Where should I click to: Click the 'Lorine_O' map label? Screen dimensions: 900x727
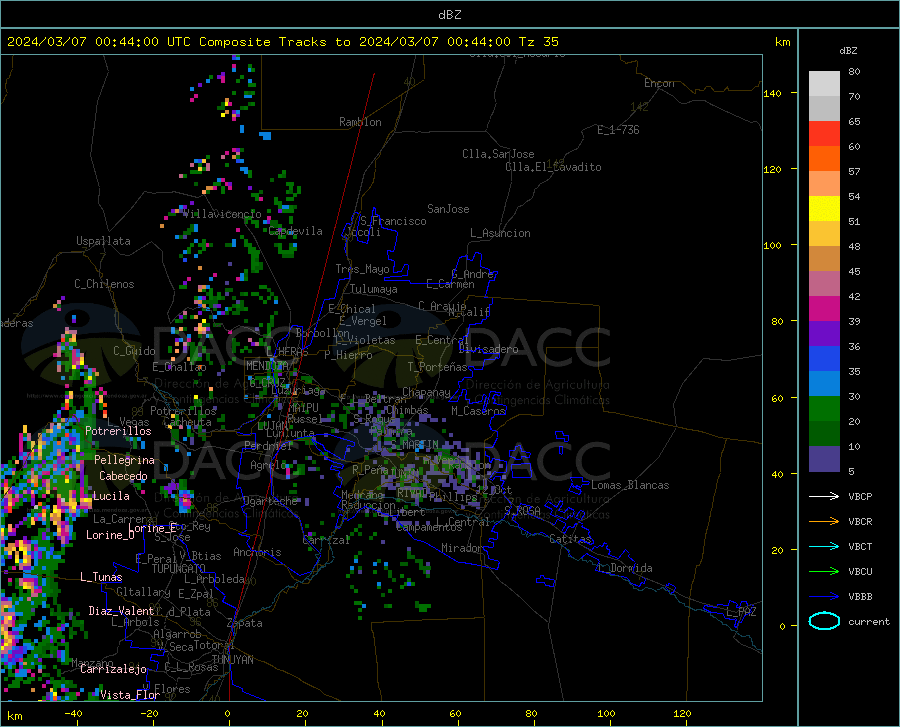pyautogui.click(x=110, y=535)
